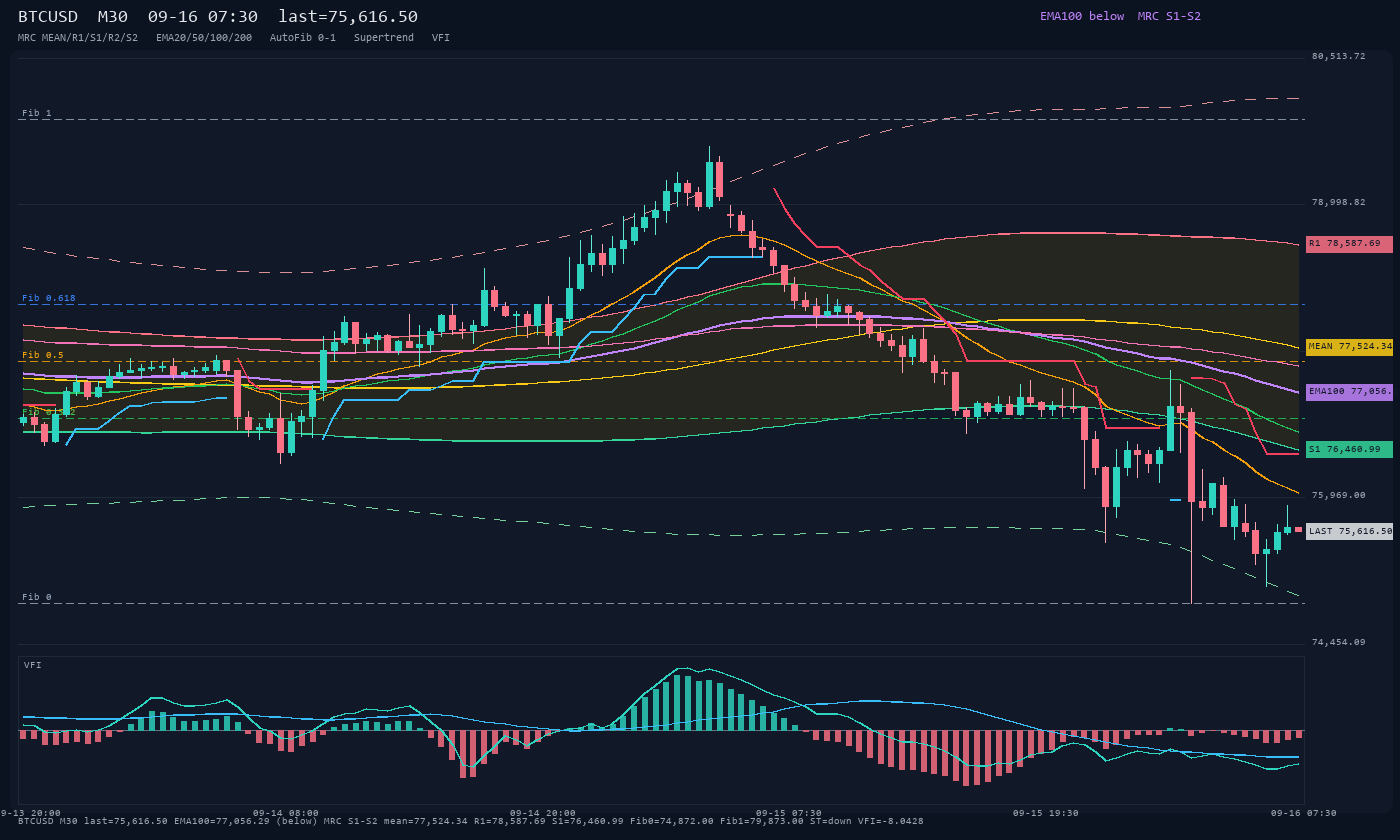Click the "Fib 0.5" level label
Screen dimensions: 1400x840
click(43, 355)
